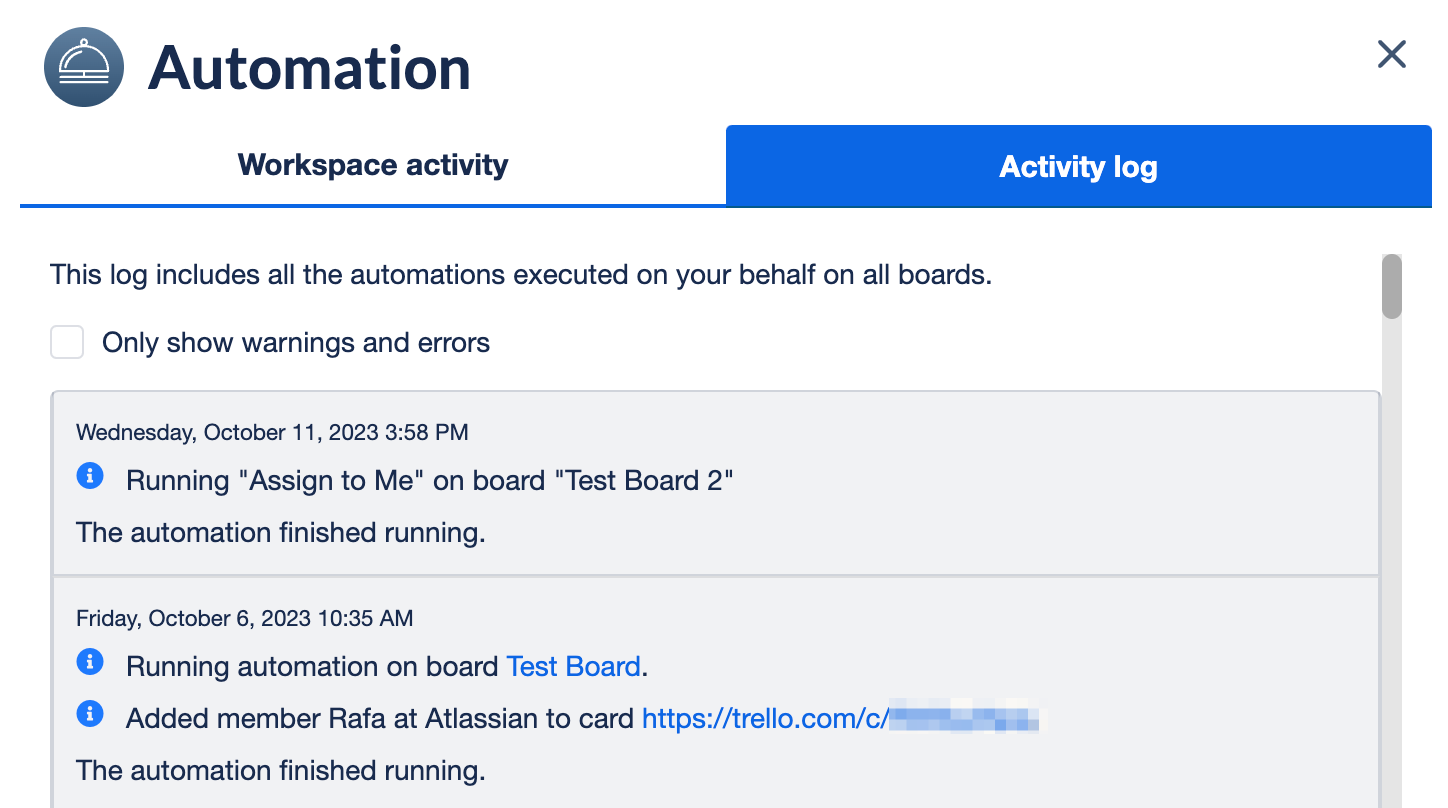Click info icon beside "Running automation on board"
The image size is (1448, 808).
[x=90, y=662]
